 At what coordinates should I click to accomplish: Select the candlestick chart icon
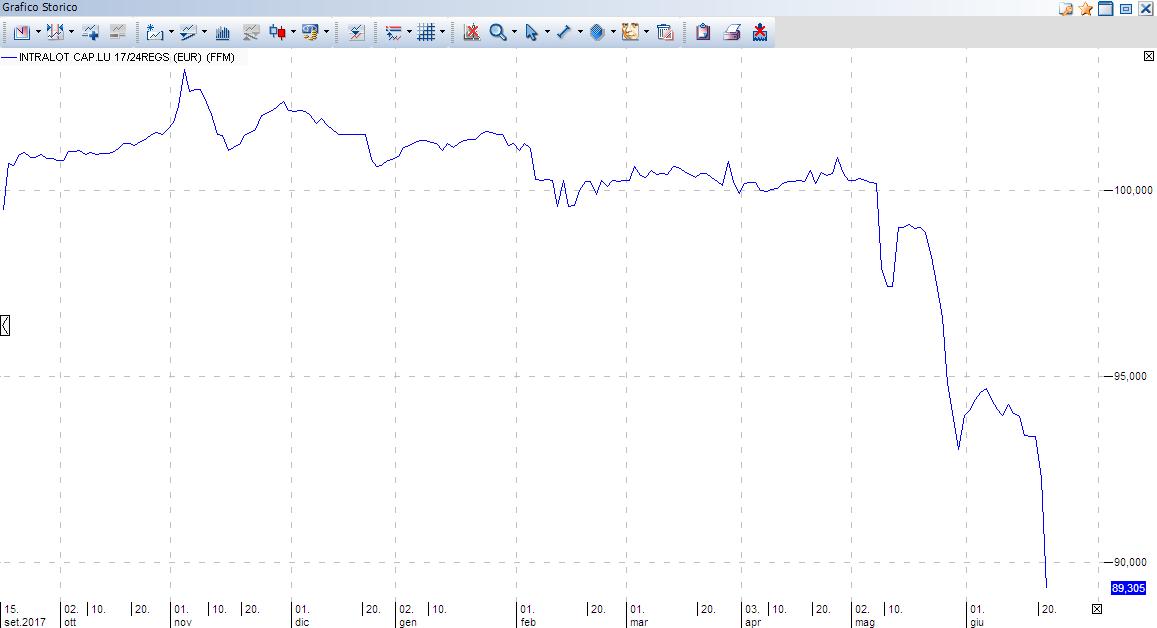click(277, 32)
